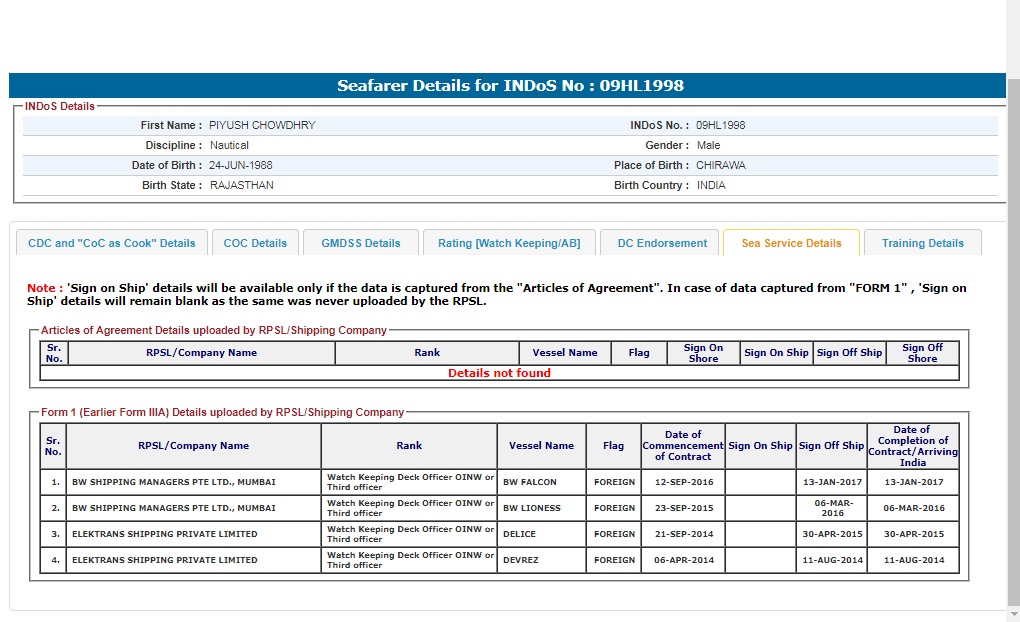This screenshot has height=622, width=1020.
Task: Open the CDC and "CoC as Cook" Details tab
Action: pos(112,243)
